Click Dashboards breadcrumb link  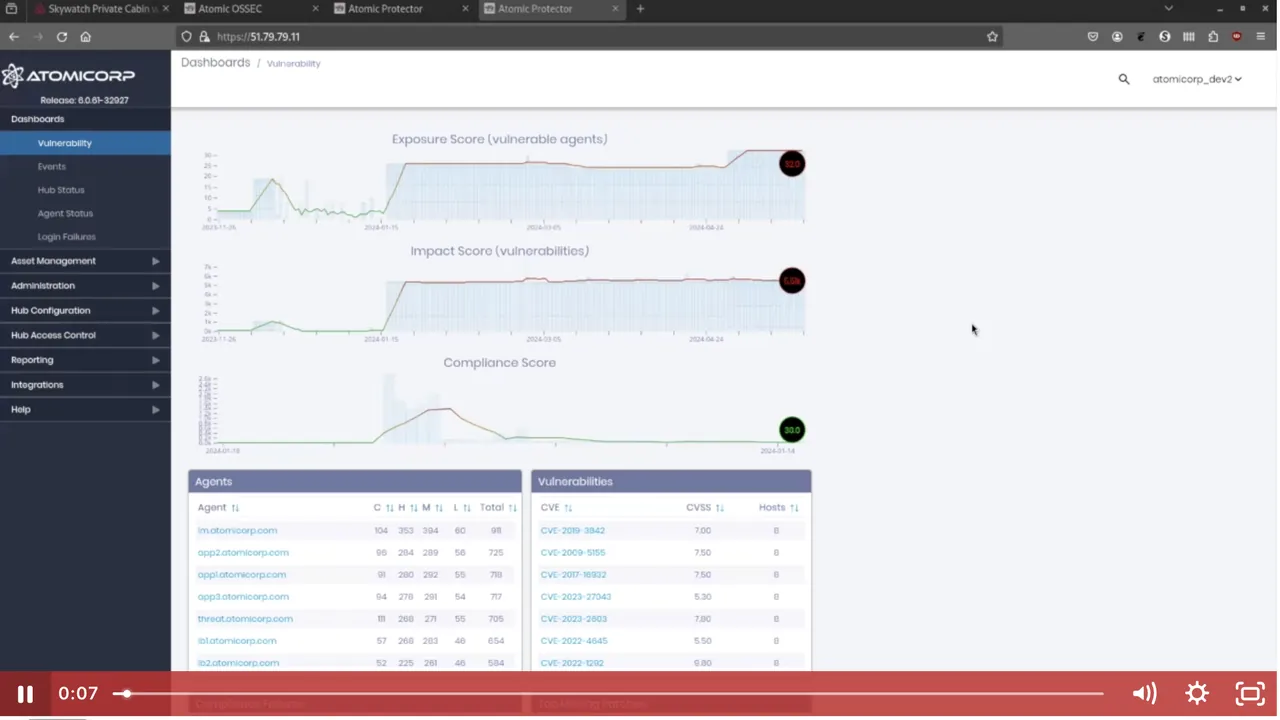215,62
